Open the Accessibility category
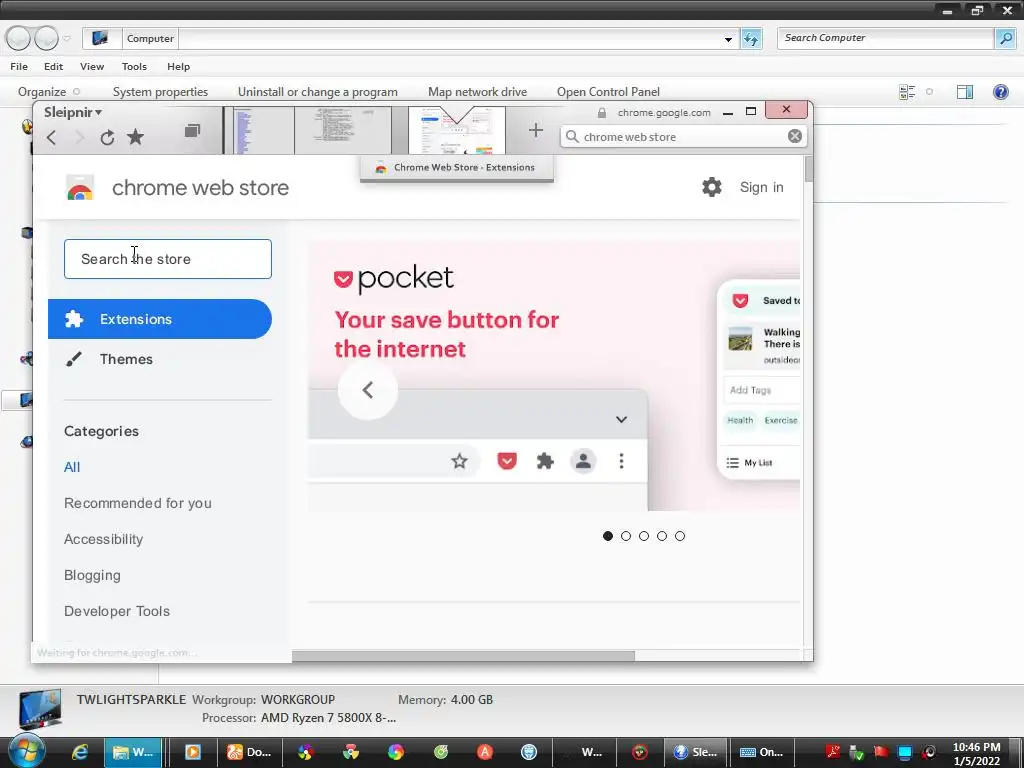 pyautogui.click(x=103, y=539)
